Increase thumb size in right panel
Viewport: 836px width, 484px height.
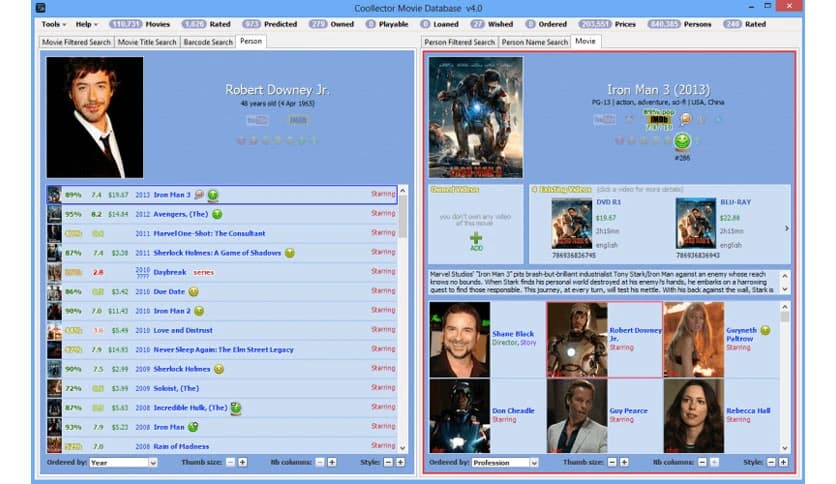pos(624,462)
